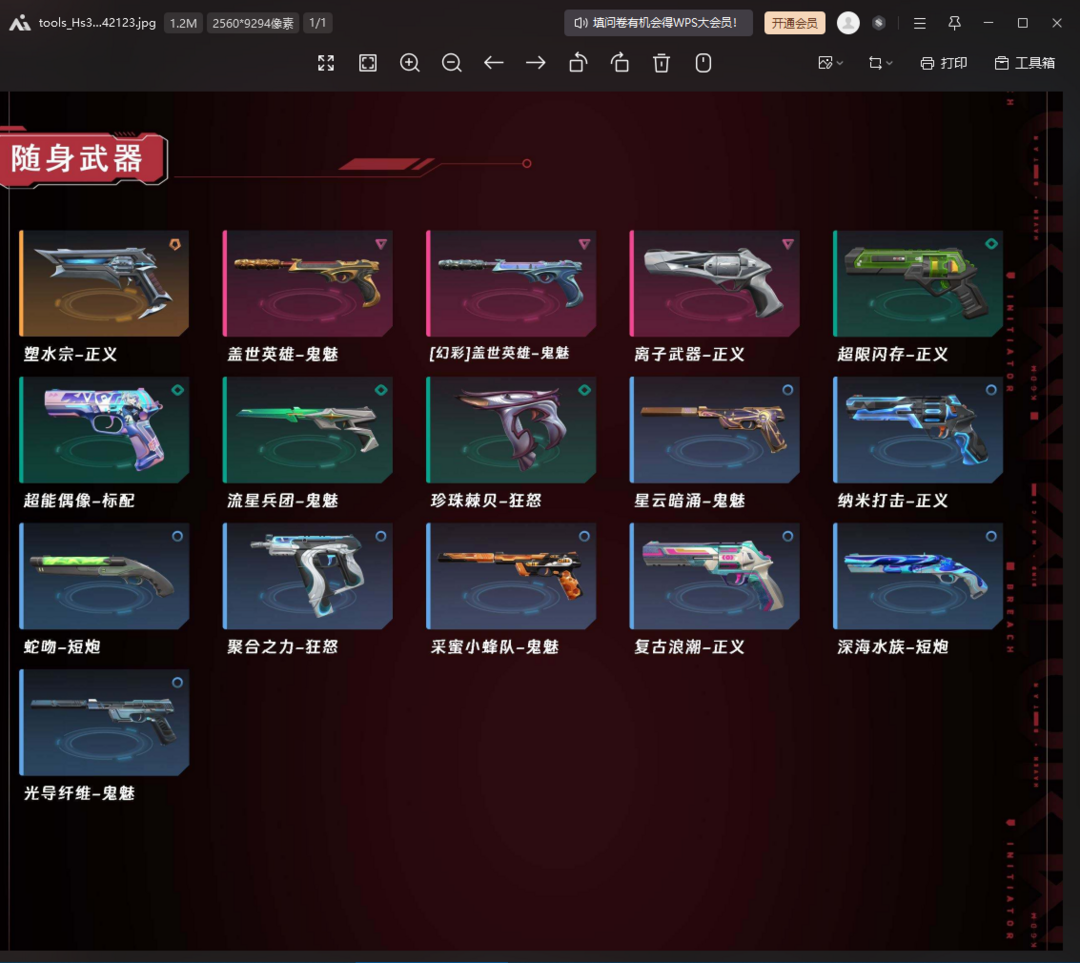
Task: Open the 填问卷有机会得WPS大会员 survey notice
Action: click(658, 23)
